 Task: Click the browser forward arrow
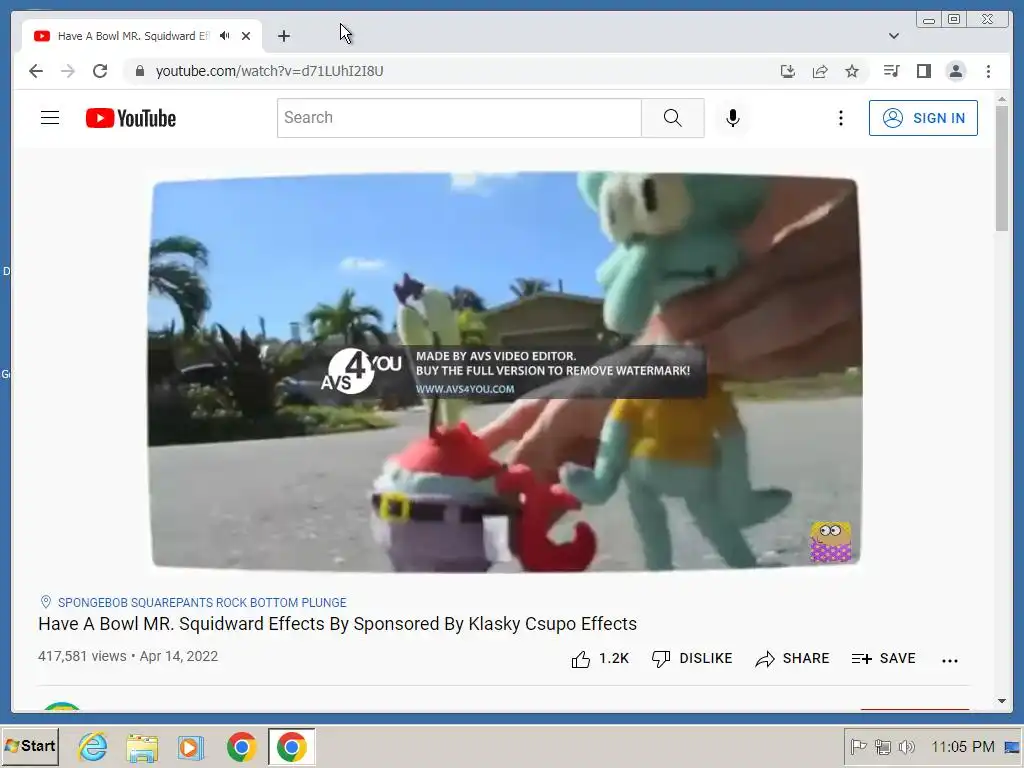pyautogui.click(x=68, y=71)
